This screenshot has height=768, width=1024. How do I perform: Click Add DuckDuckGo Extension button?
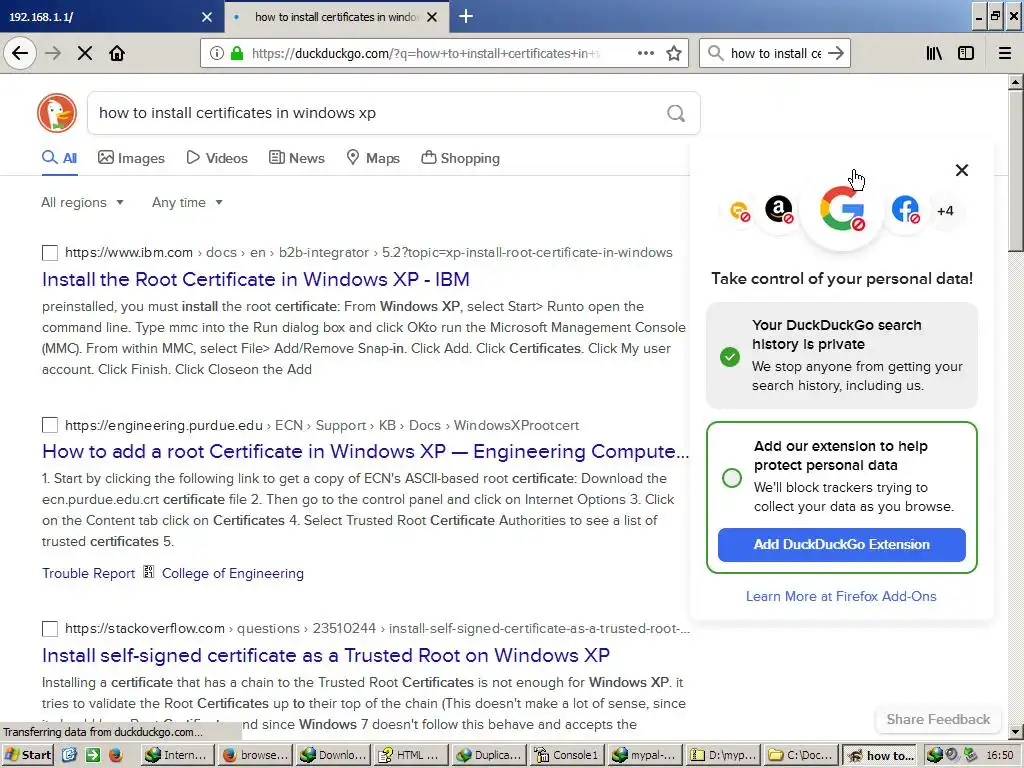(x=842, y=545)
